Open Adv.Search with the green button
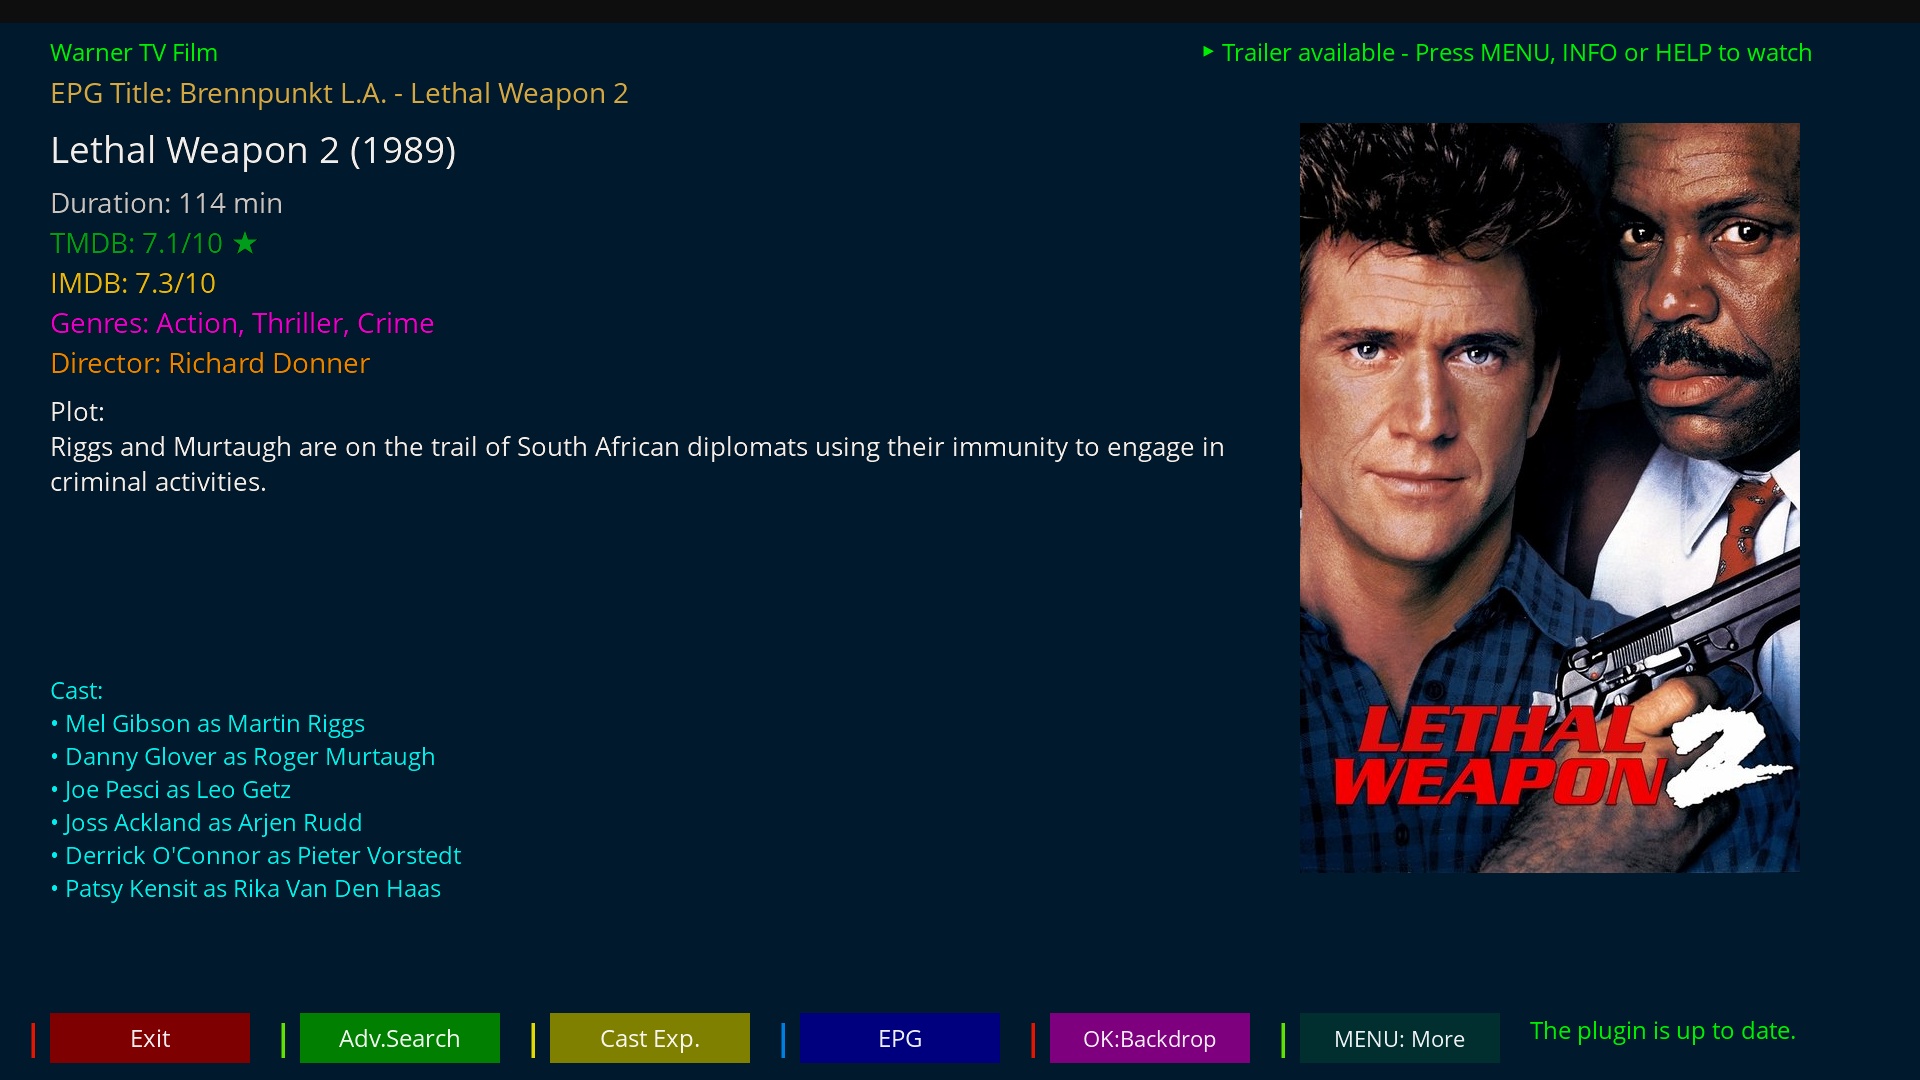Screen dimensions: 1920x1080 400,1038
